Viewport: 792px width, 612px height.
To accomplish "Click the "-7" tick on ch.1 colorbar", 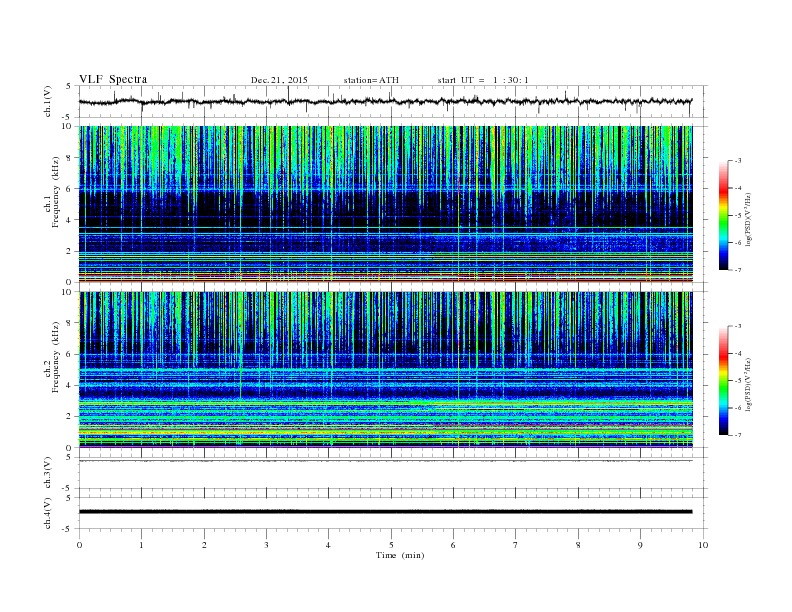I will point(738,270).
